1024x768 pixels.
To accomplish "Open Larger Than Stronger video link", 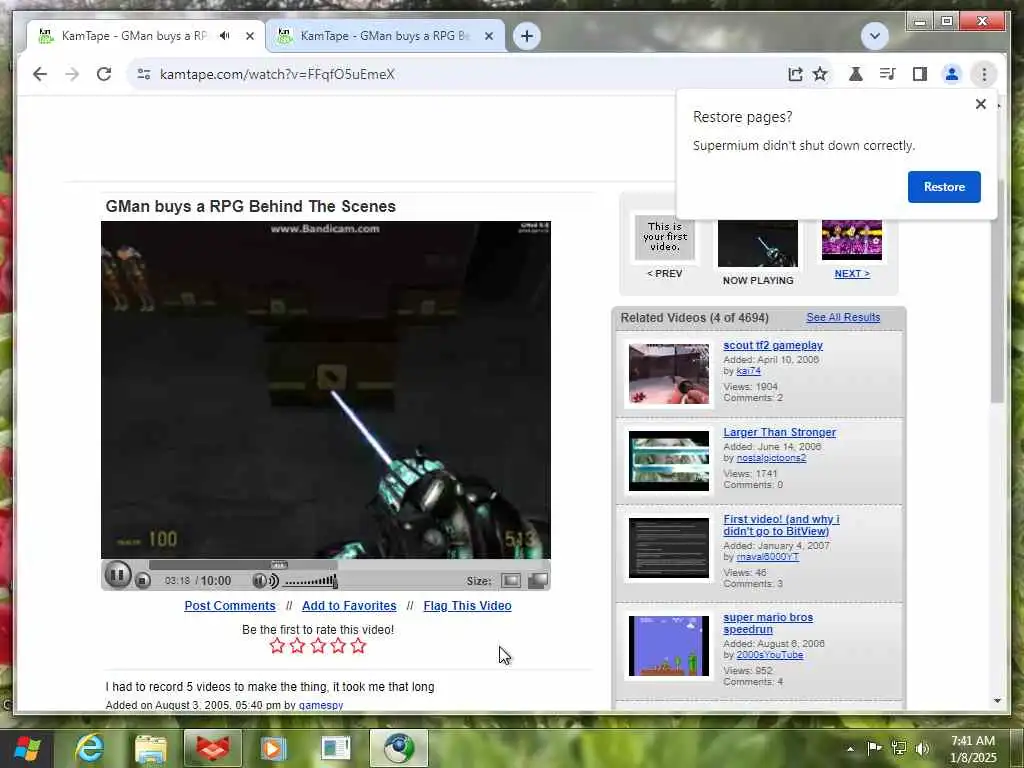I will pyautogui.click(x=779, y=432).
